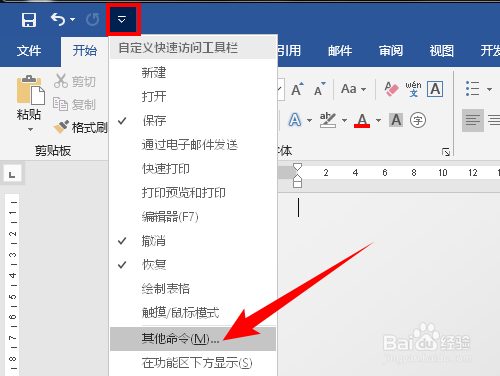
Task: Click the left indent marker on ruler
Action: 298,184
